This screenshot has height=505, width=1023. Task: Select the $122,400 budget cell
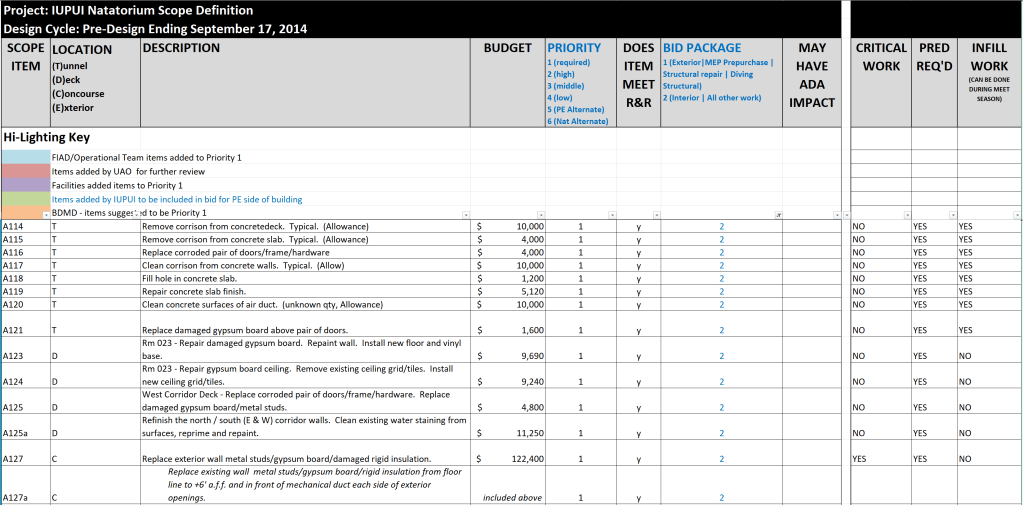pyautogui.click(x=510, y=459)
